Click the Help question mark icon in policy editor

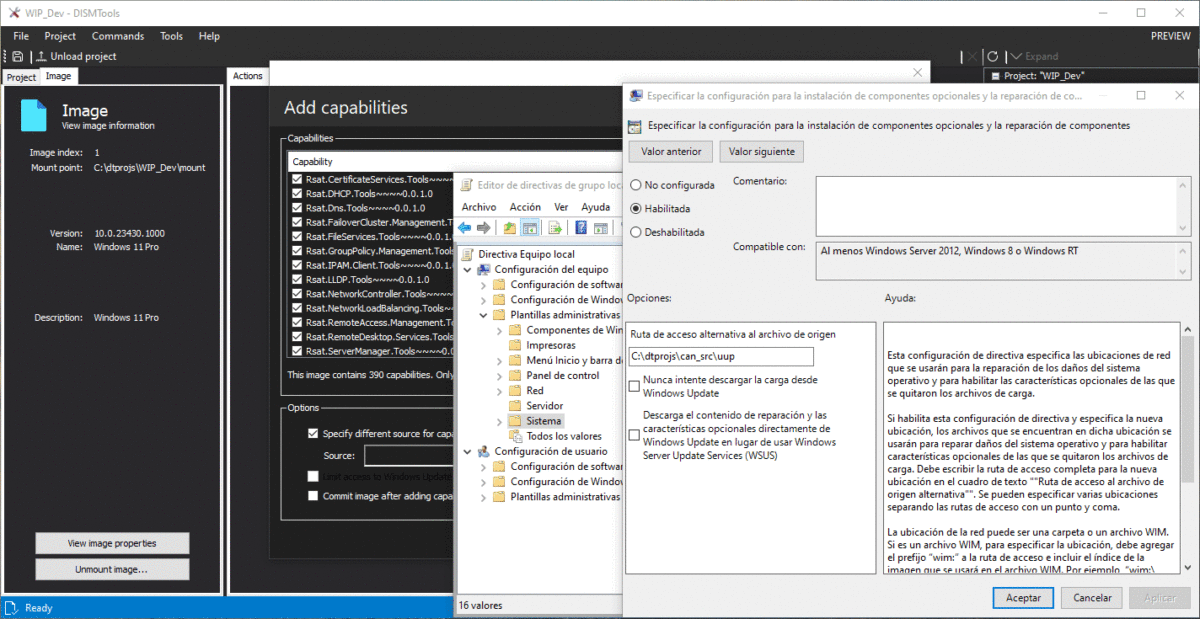point(581,227)
